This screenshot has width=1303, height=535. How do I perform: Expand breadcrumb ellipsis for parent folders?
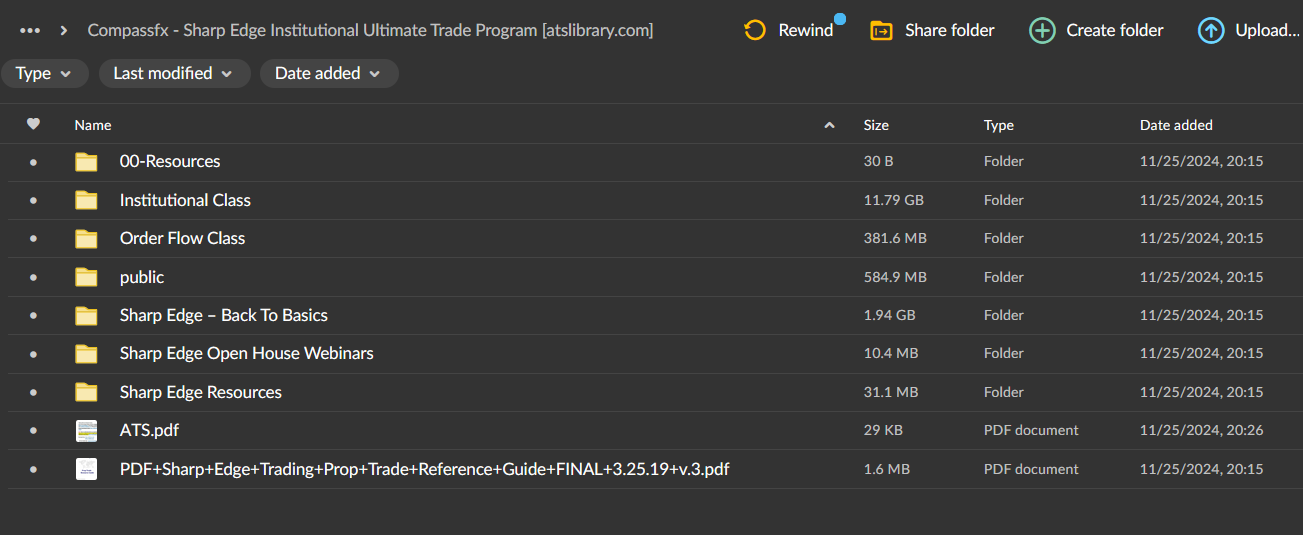coord(30,30)
